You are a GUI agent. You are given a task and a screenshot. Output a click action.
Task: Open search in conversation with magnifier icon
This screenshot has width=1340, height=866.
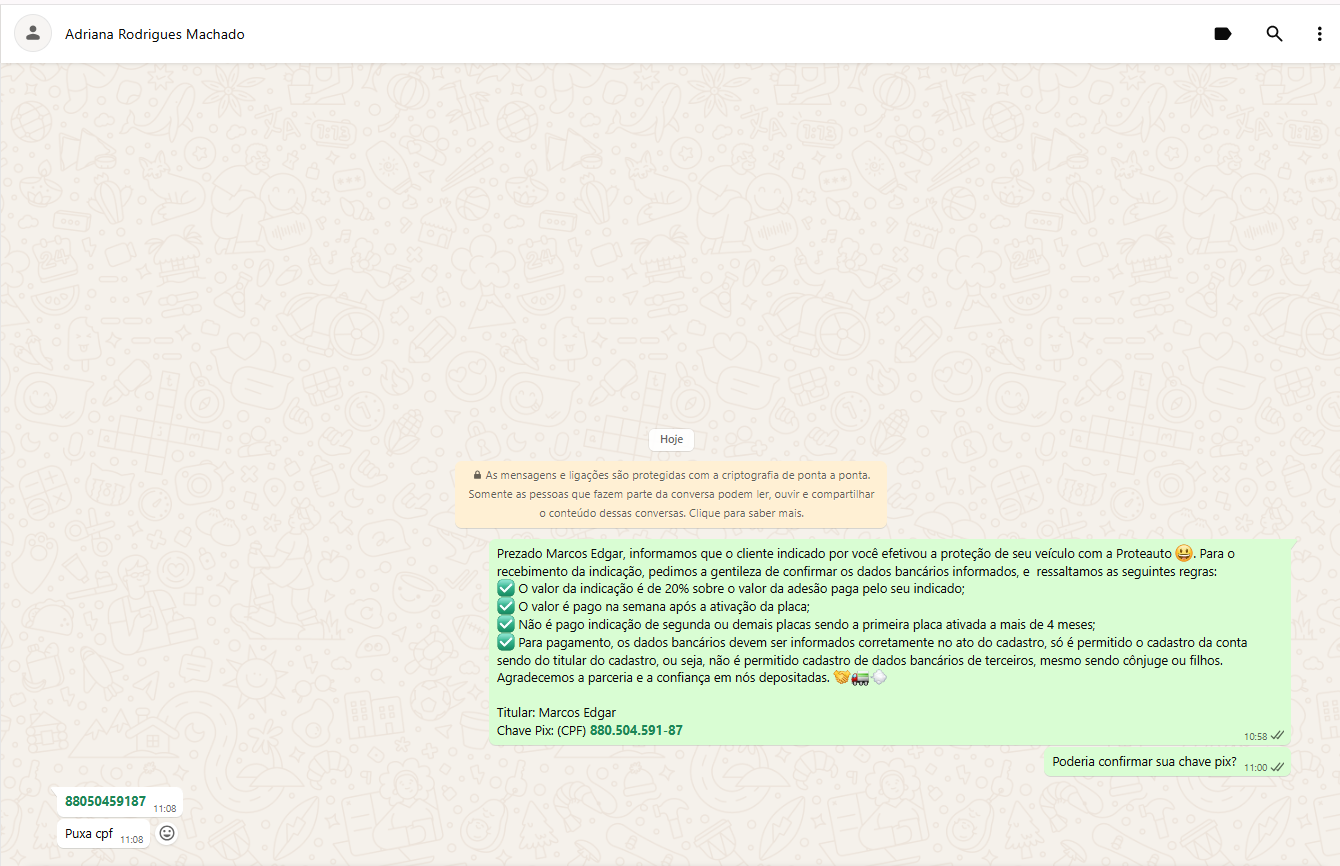click(1274, 34)
